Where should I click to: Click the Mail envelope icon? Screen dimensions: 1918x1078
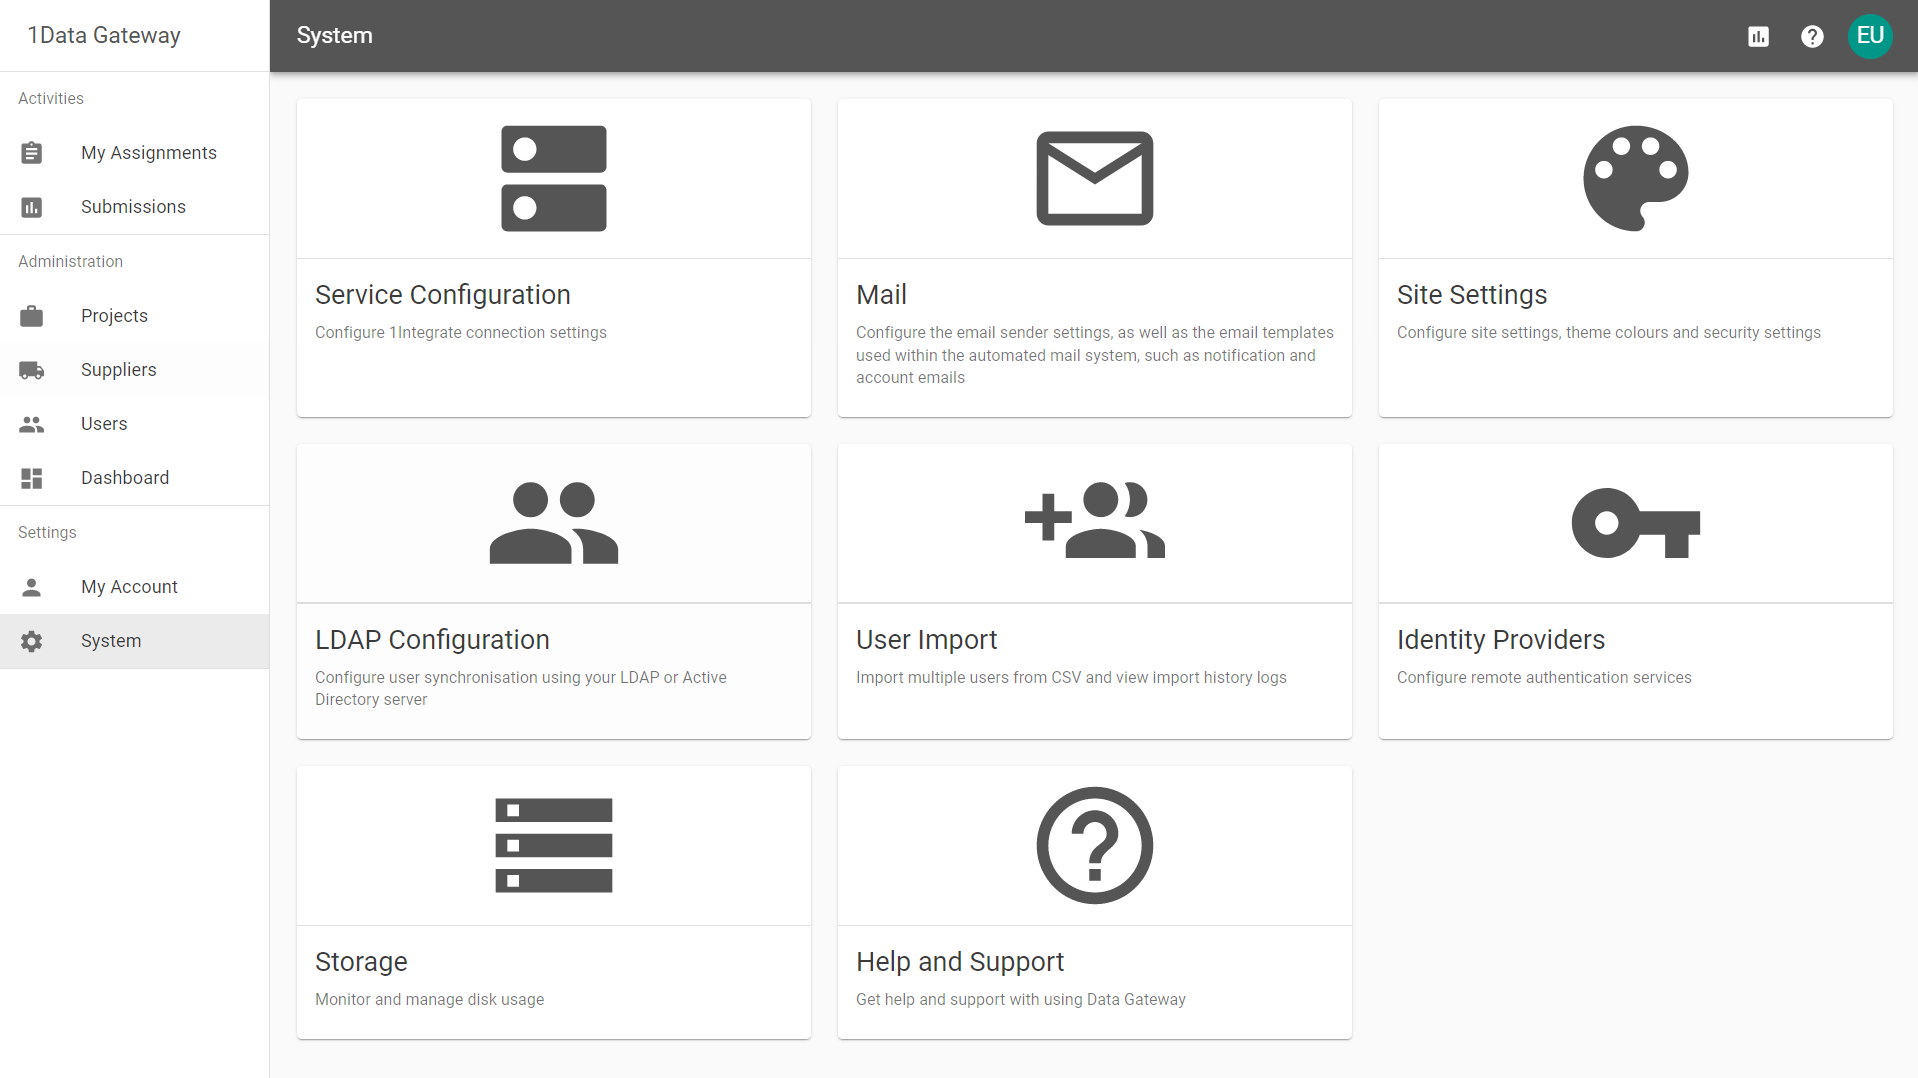pos(1094,179)
